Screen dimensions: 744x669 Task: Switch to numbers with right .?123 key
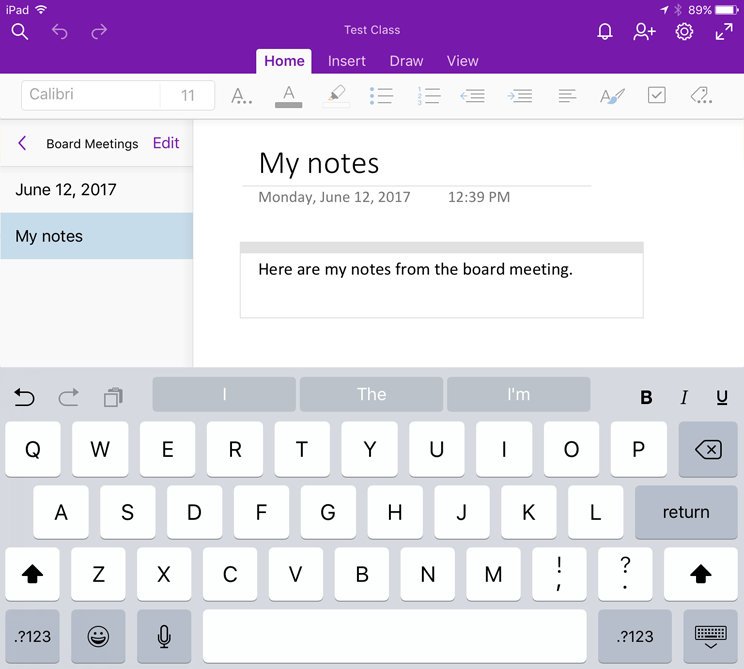(635, 636)
